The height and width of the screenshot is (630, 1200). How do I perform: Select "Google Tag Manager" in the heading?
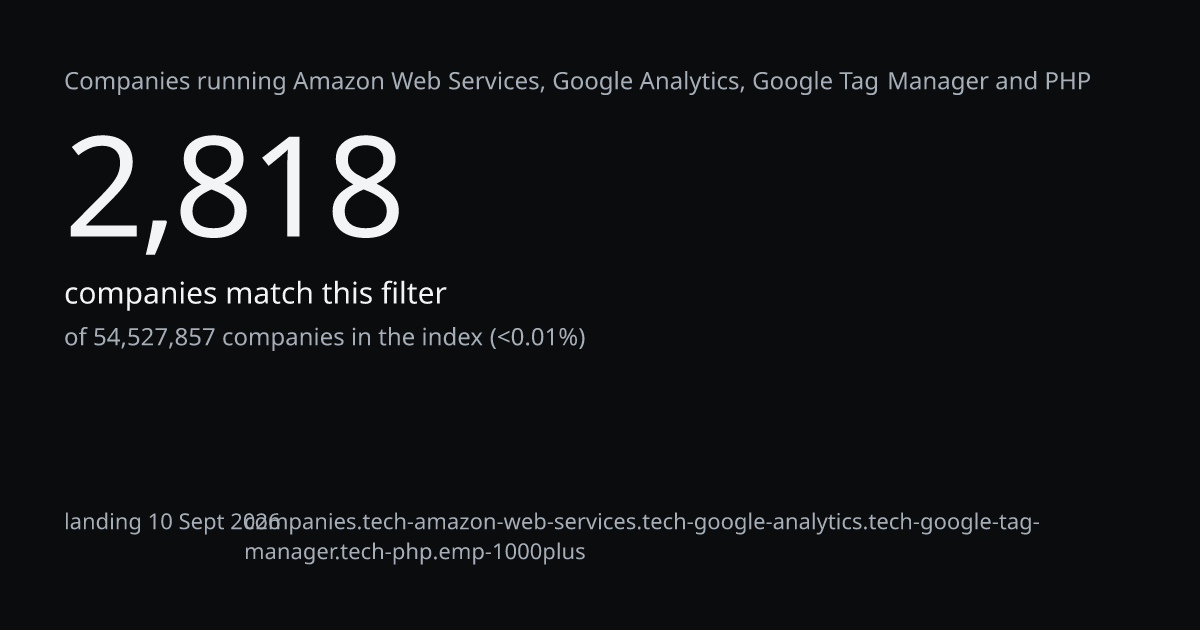coord(870,82)
